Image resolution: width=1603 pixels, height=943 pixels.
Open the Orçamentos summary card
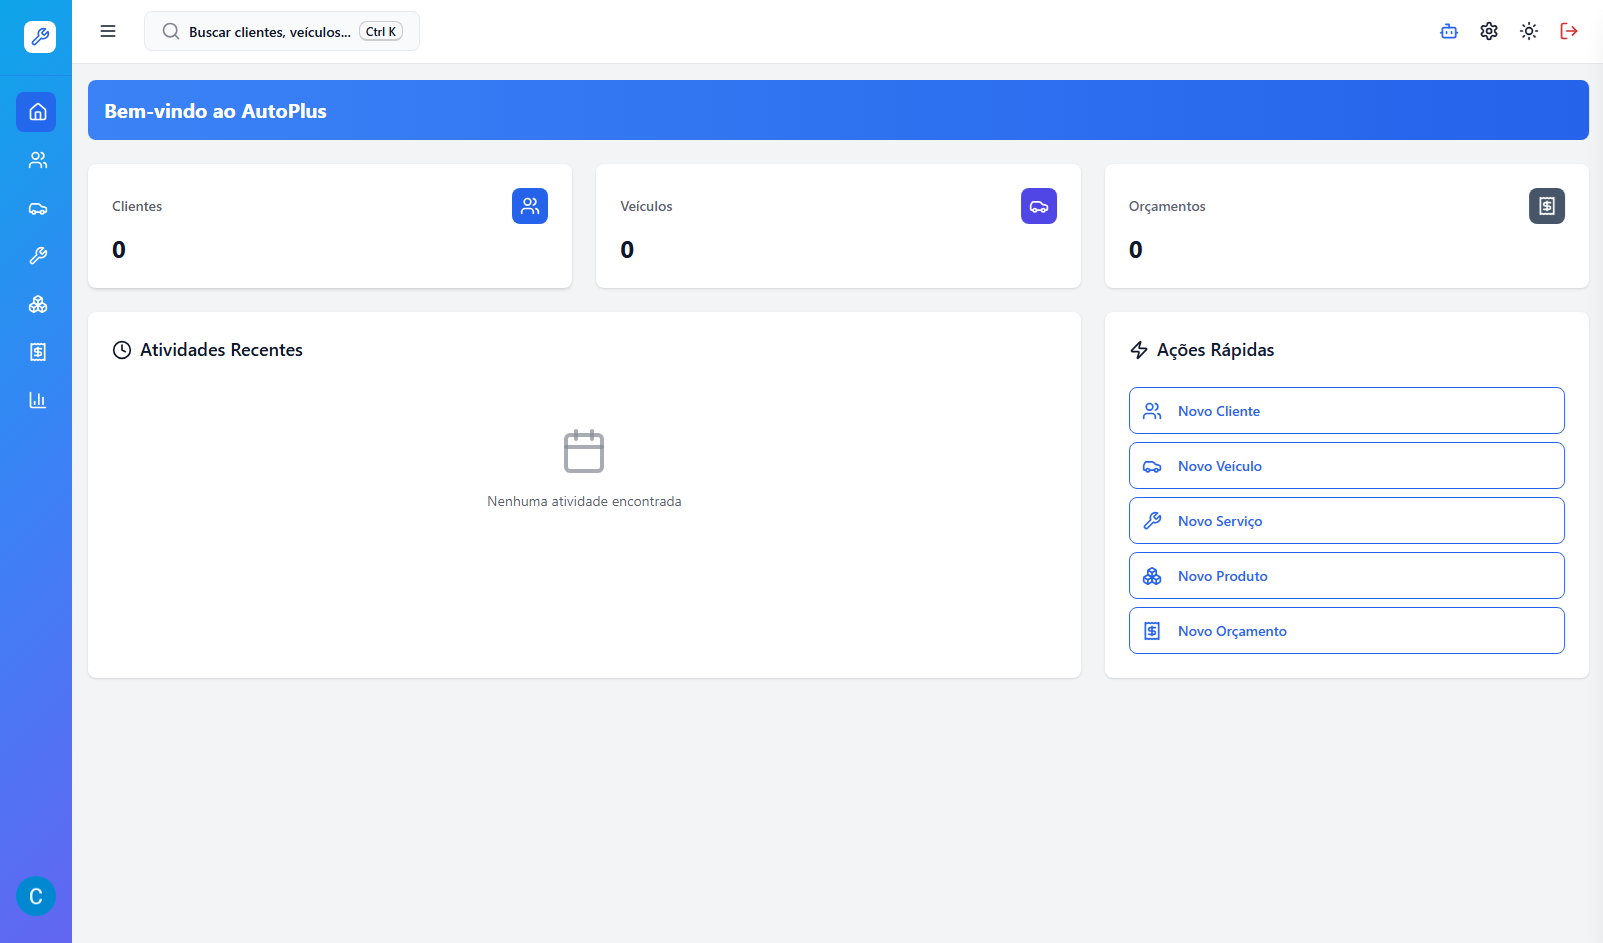(x=1346, y=227)
